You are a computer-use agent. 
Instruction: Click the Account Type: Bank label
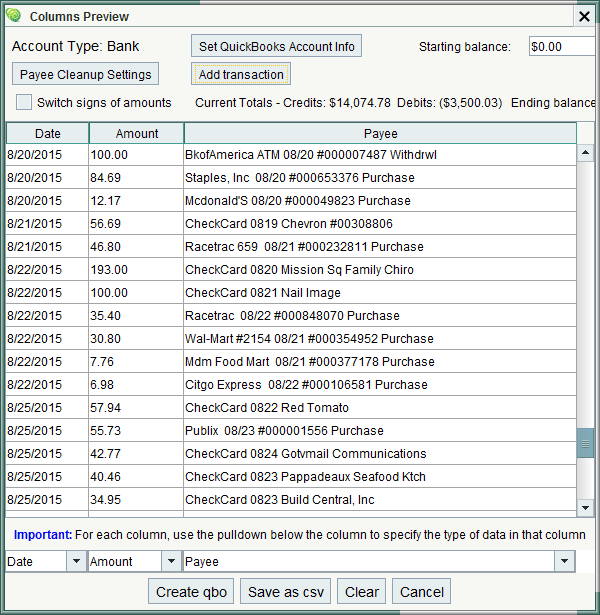tap(75, 46)
